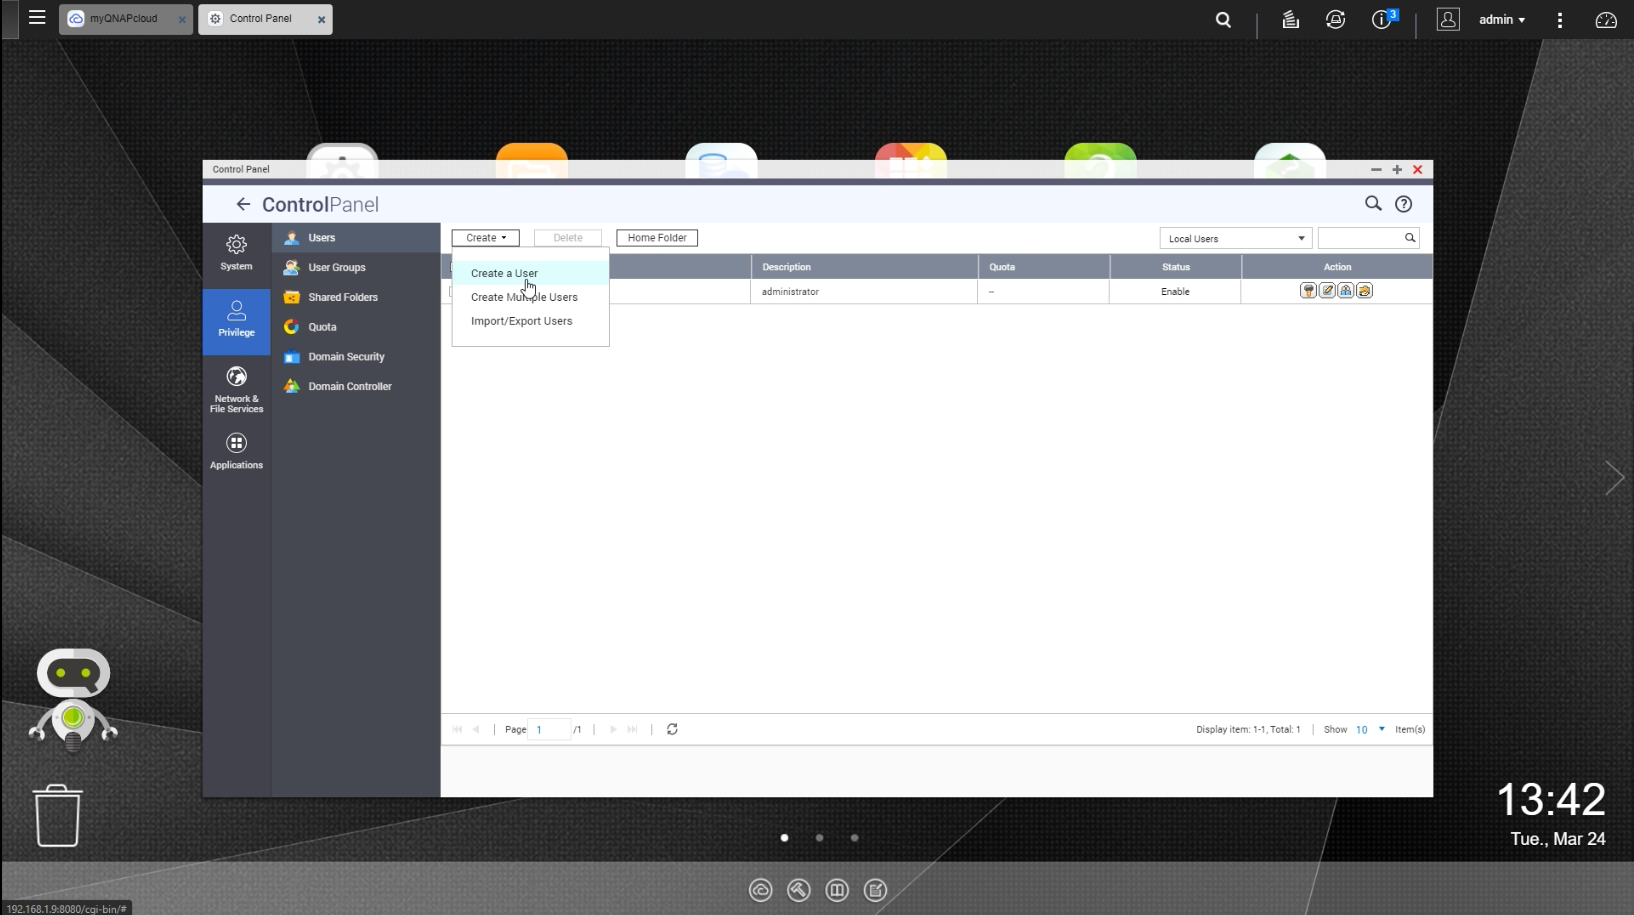Expand the admin account dropdown
The width and height of the screenshot is (1634, 915).
1502,20
